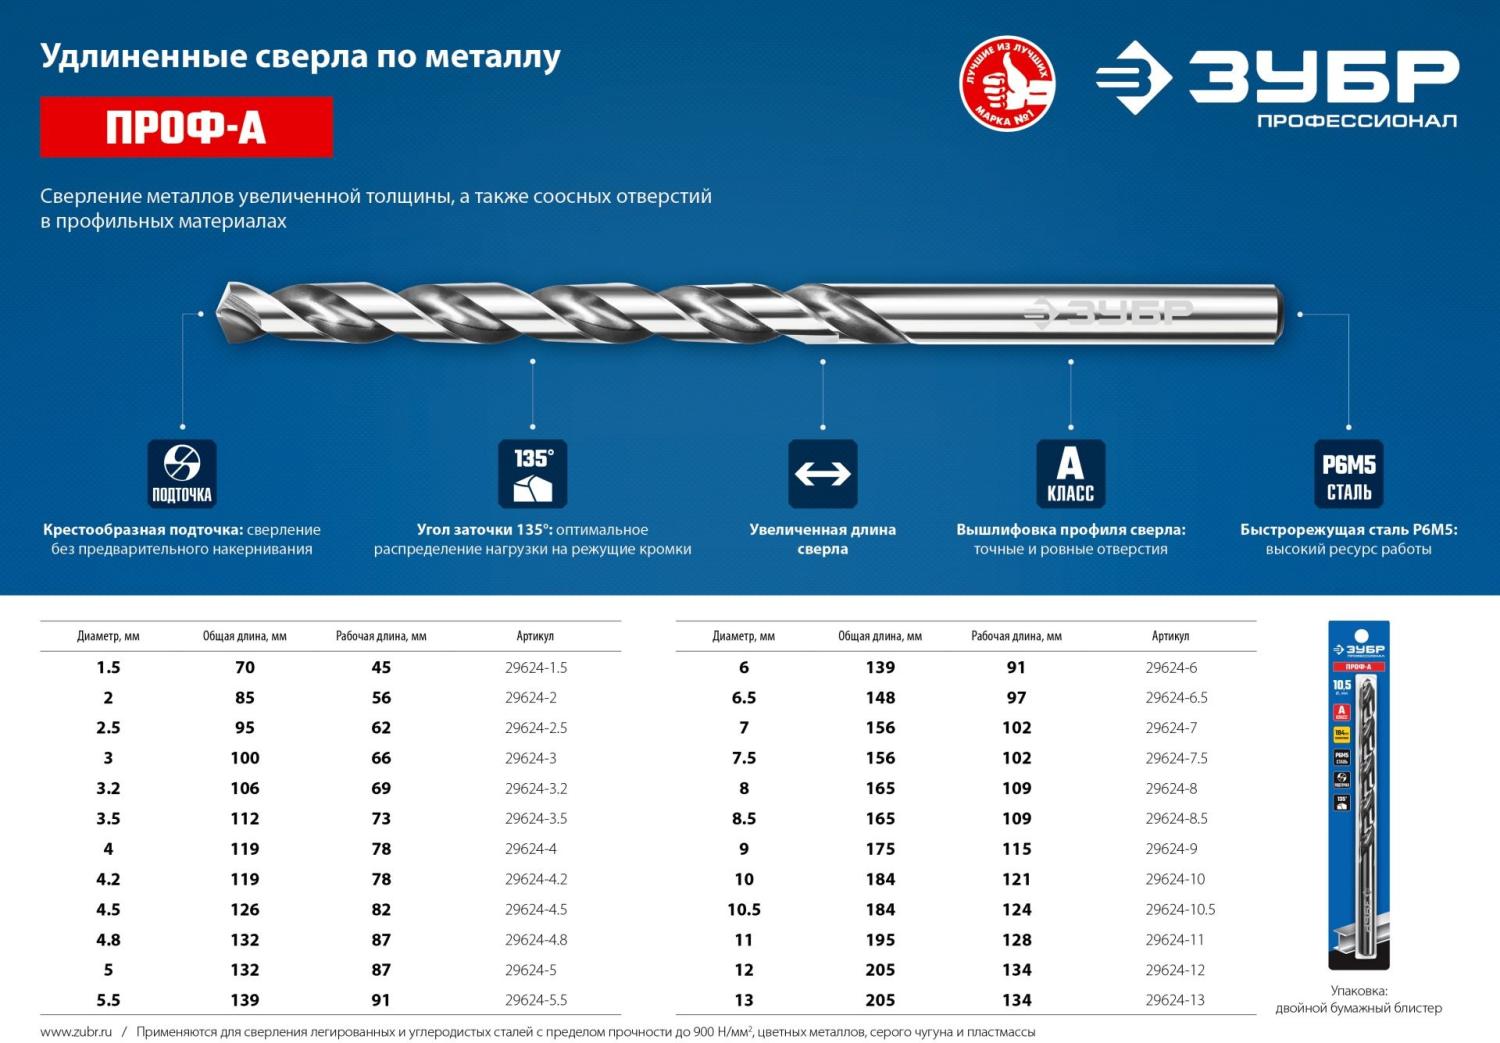Click the Р6М5 сталь icon
Screen dimensions: 1500x1043
(1348, 473)
